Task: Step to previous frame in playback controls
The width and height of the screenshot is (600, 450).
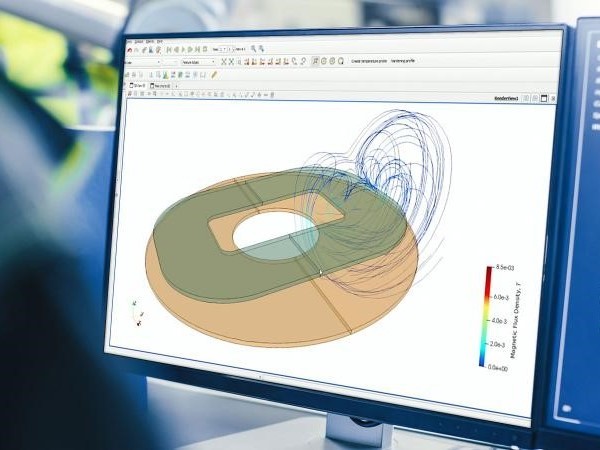Action: click(x=177, y=49)
